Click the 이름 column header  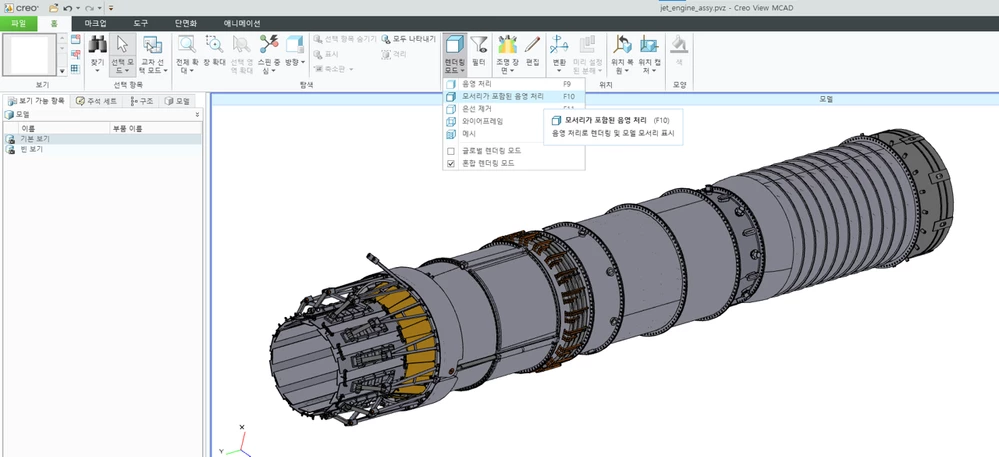pos(62,128)
